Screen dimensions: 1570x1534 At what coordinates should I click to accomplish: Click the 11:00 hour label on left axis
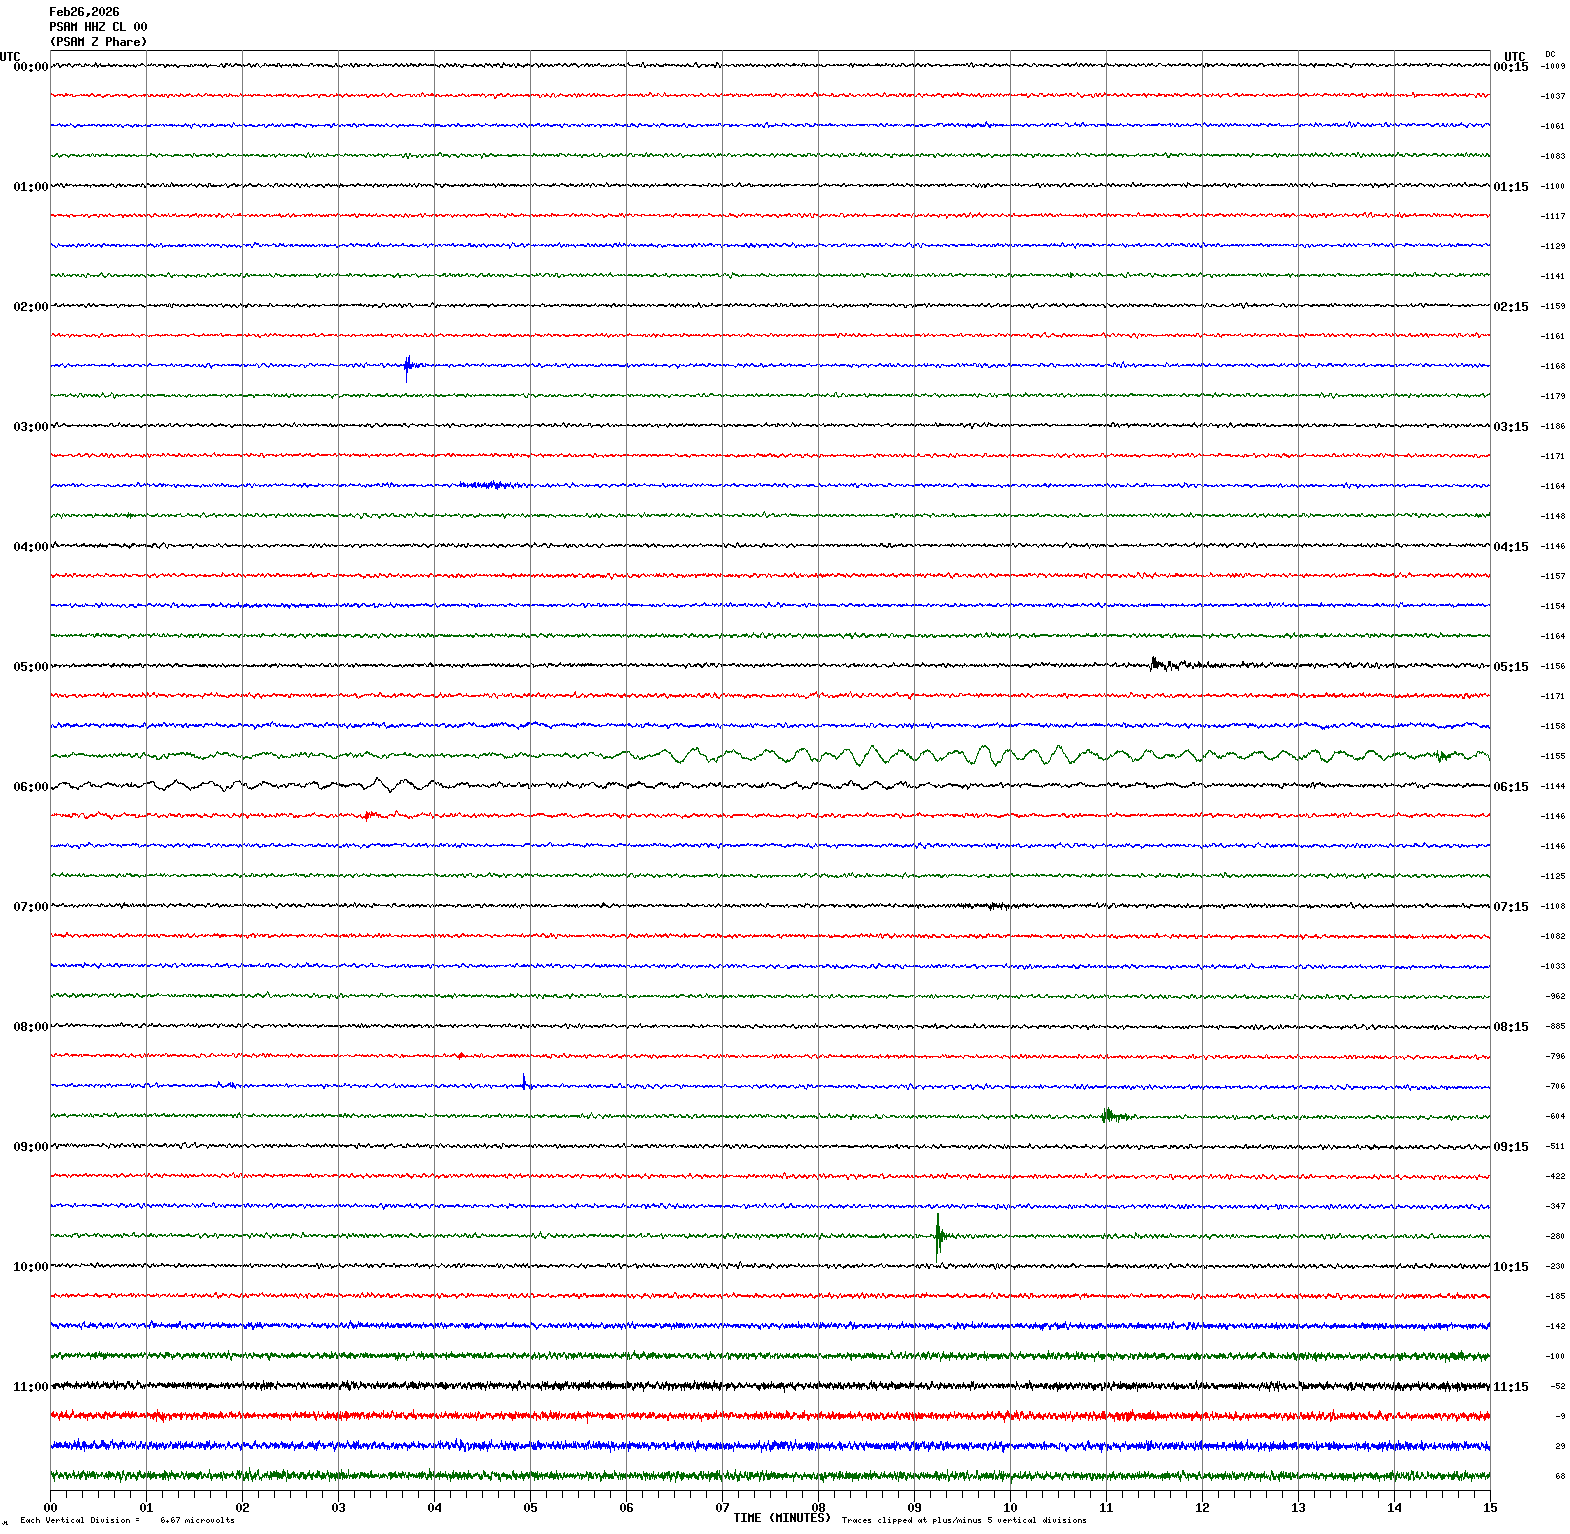[30, 1387]
